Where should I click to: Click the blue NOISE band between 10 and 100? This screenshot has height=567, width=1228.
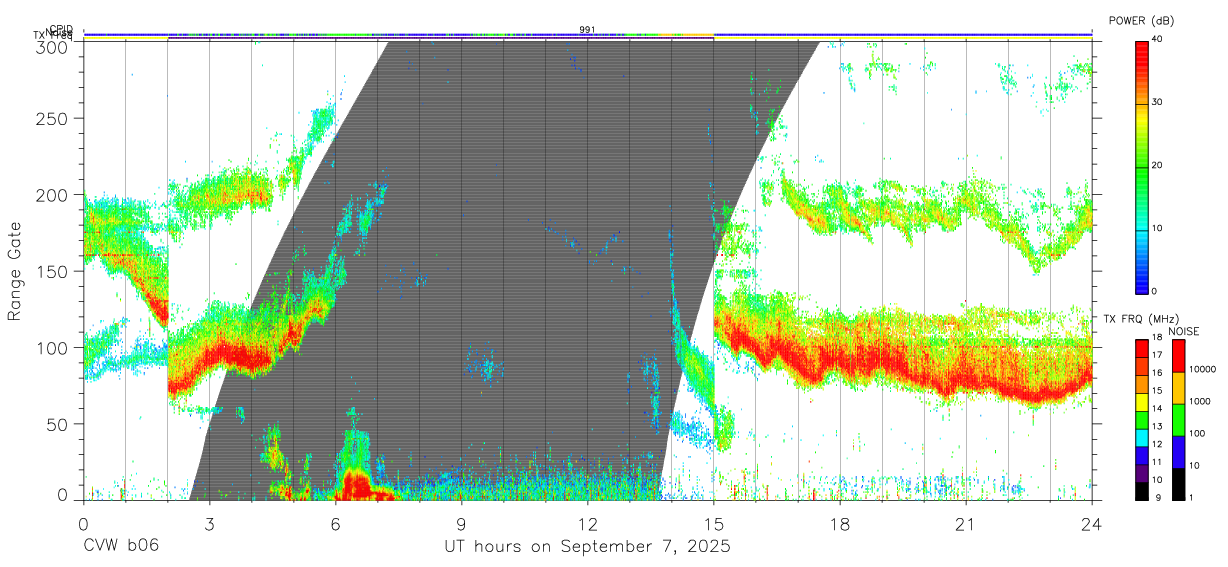point(1179,451)
